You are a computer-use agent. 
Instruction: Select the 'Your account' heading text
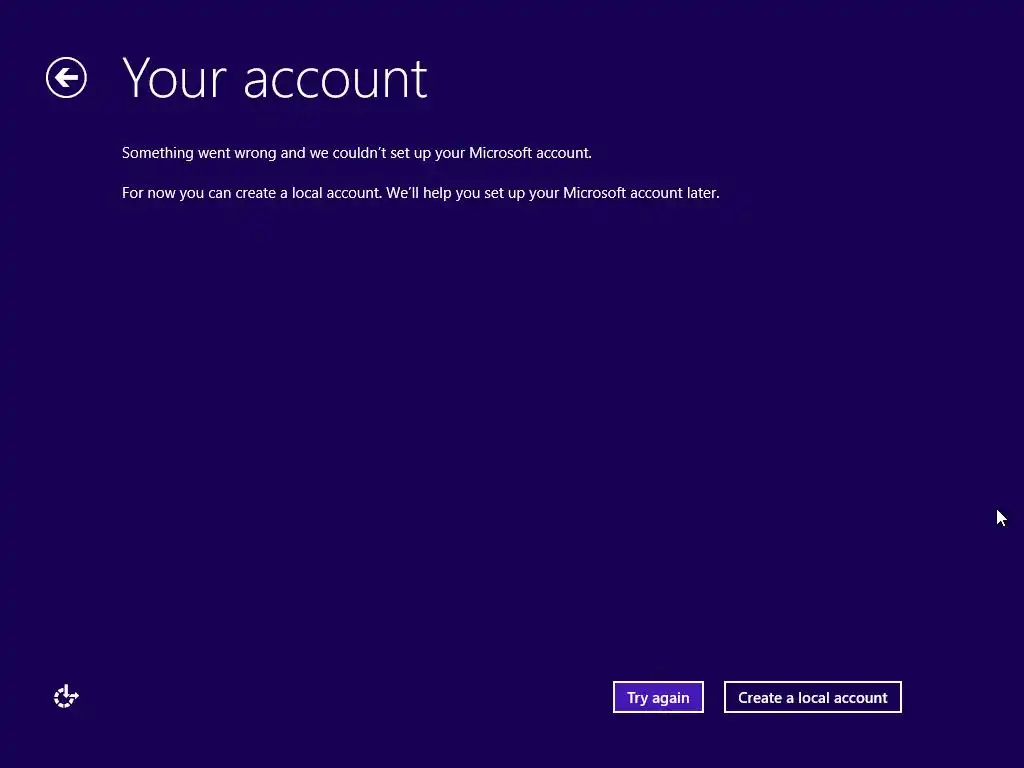pyautogui.click(x=275, y=79)
